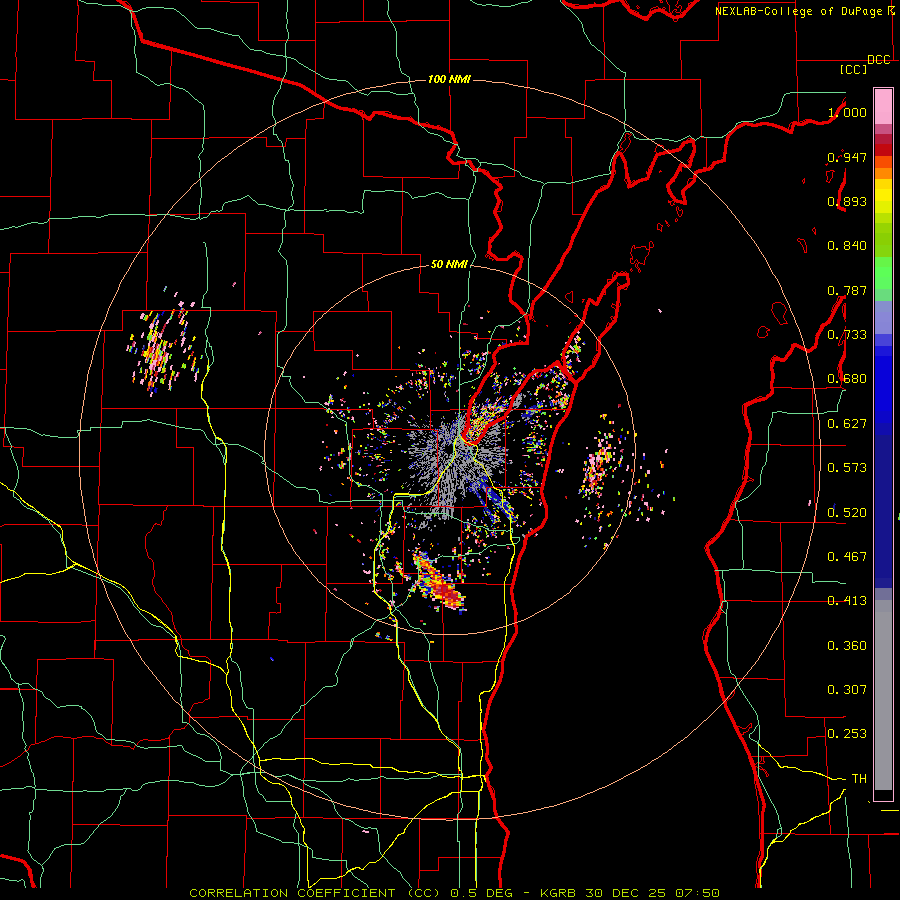Click the 100 NMI range ring label

click(449, 79)
